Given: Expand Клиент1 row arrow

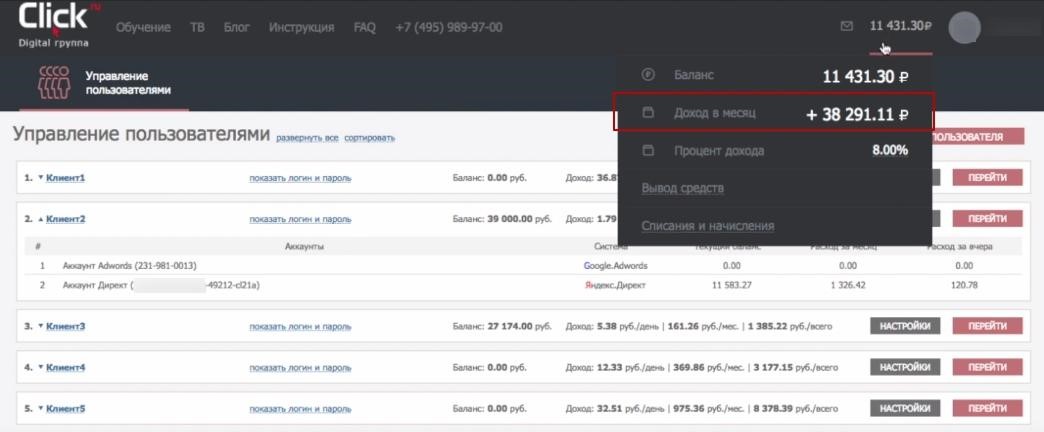Looking at the screenshot, I should tap(41, 178).
